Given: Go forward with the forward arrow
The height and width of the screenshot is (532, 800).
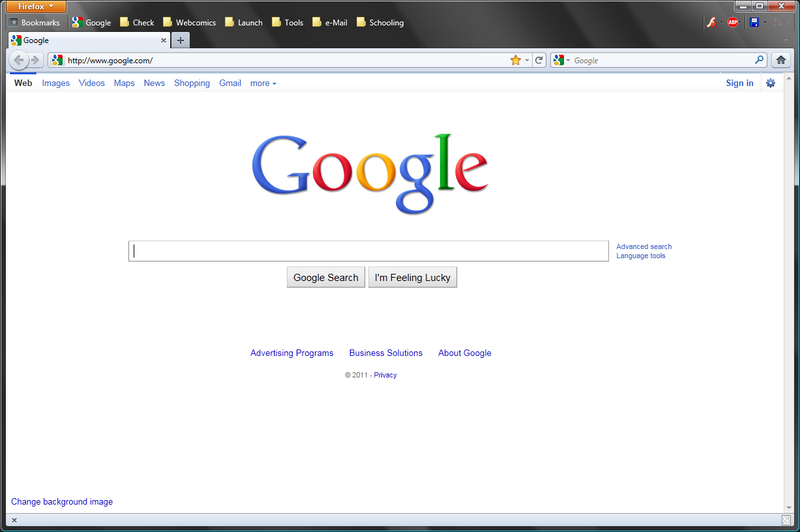Looking at the screenshot, I should 35,60.
